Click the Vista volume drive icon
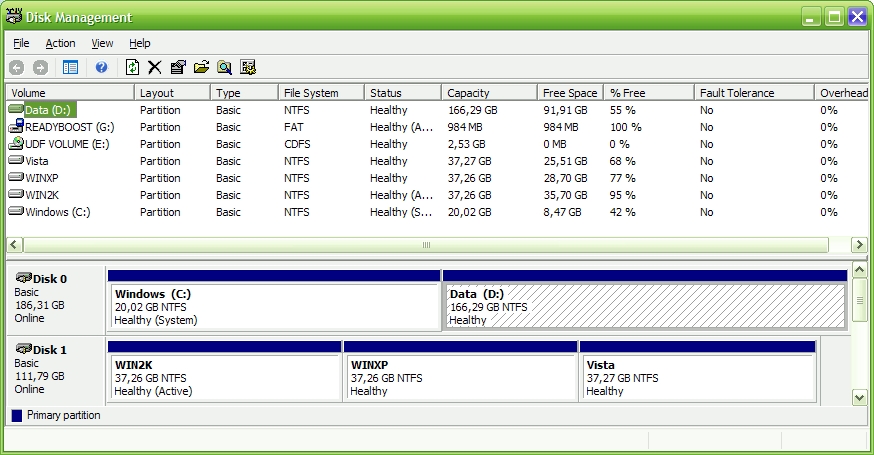This screenshot has width=874, height=455. 16,161
